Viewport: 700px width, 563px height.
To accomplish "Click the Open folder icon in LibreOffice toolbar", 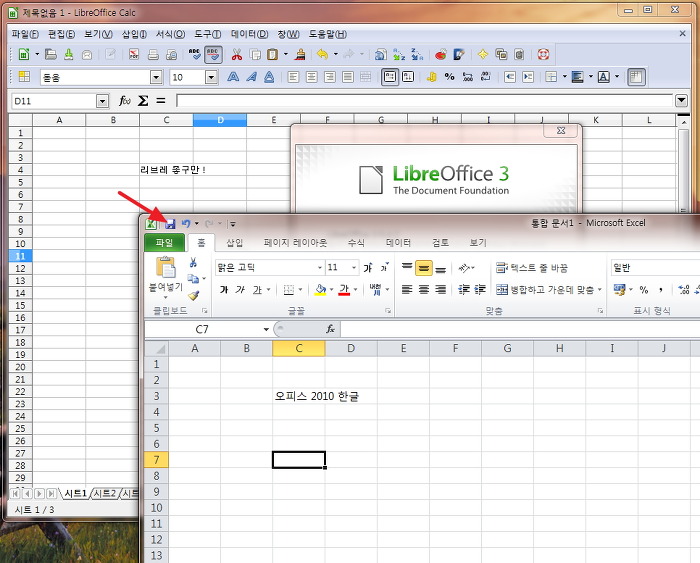I will 51,54.
